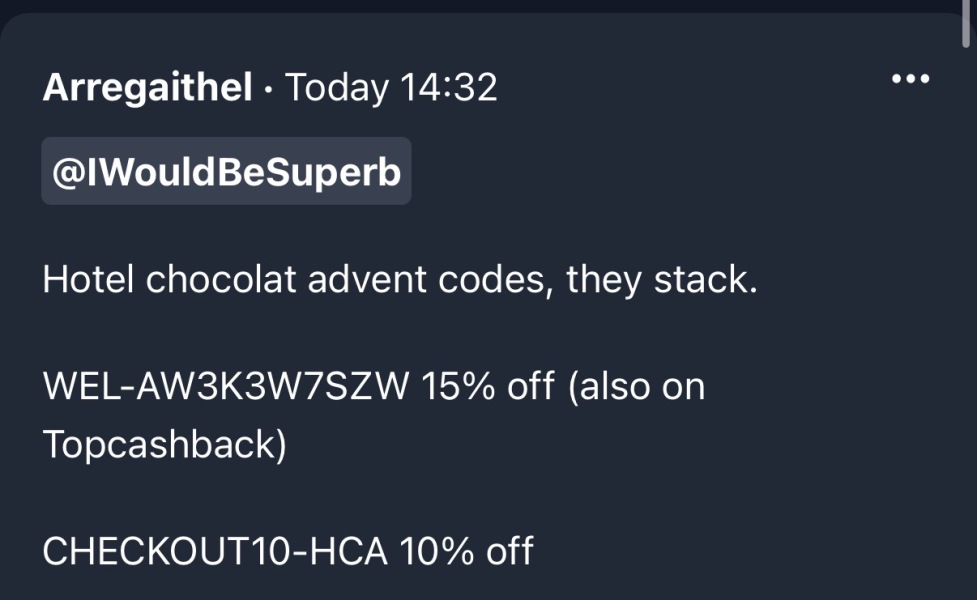Viewport: 977px width, 600px height.
Task: Click the dot separator after Arregaithel
Action: 268,88
